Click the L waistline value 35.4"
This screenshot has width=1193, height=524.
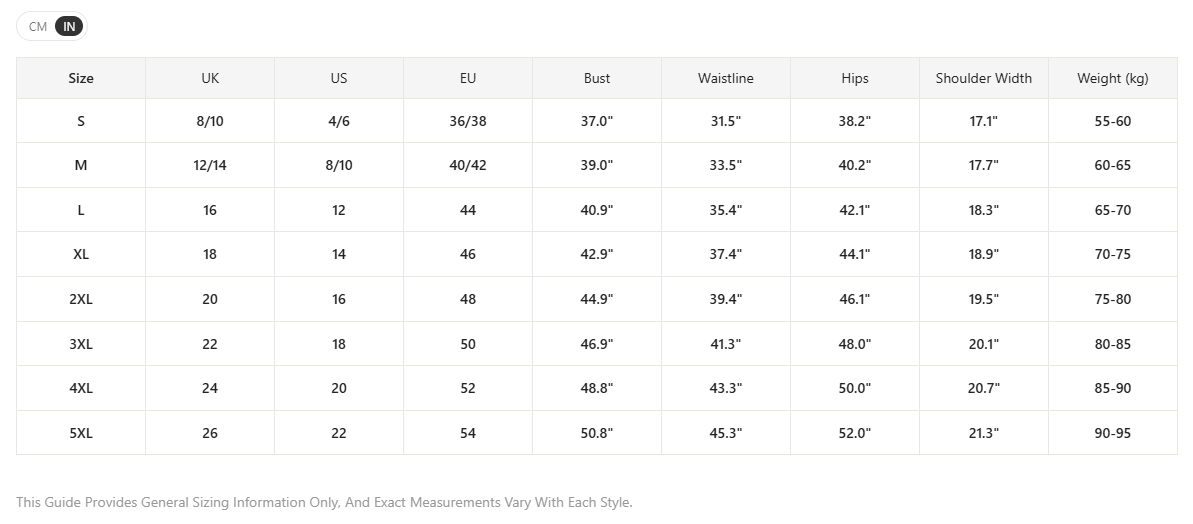pos(726,210)
